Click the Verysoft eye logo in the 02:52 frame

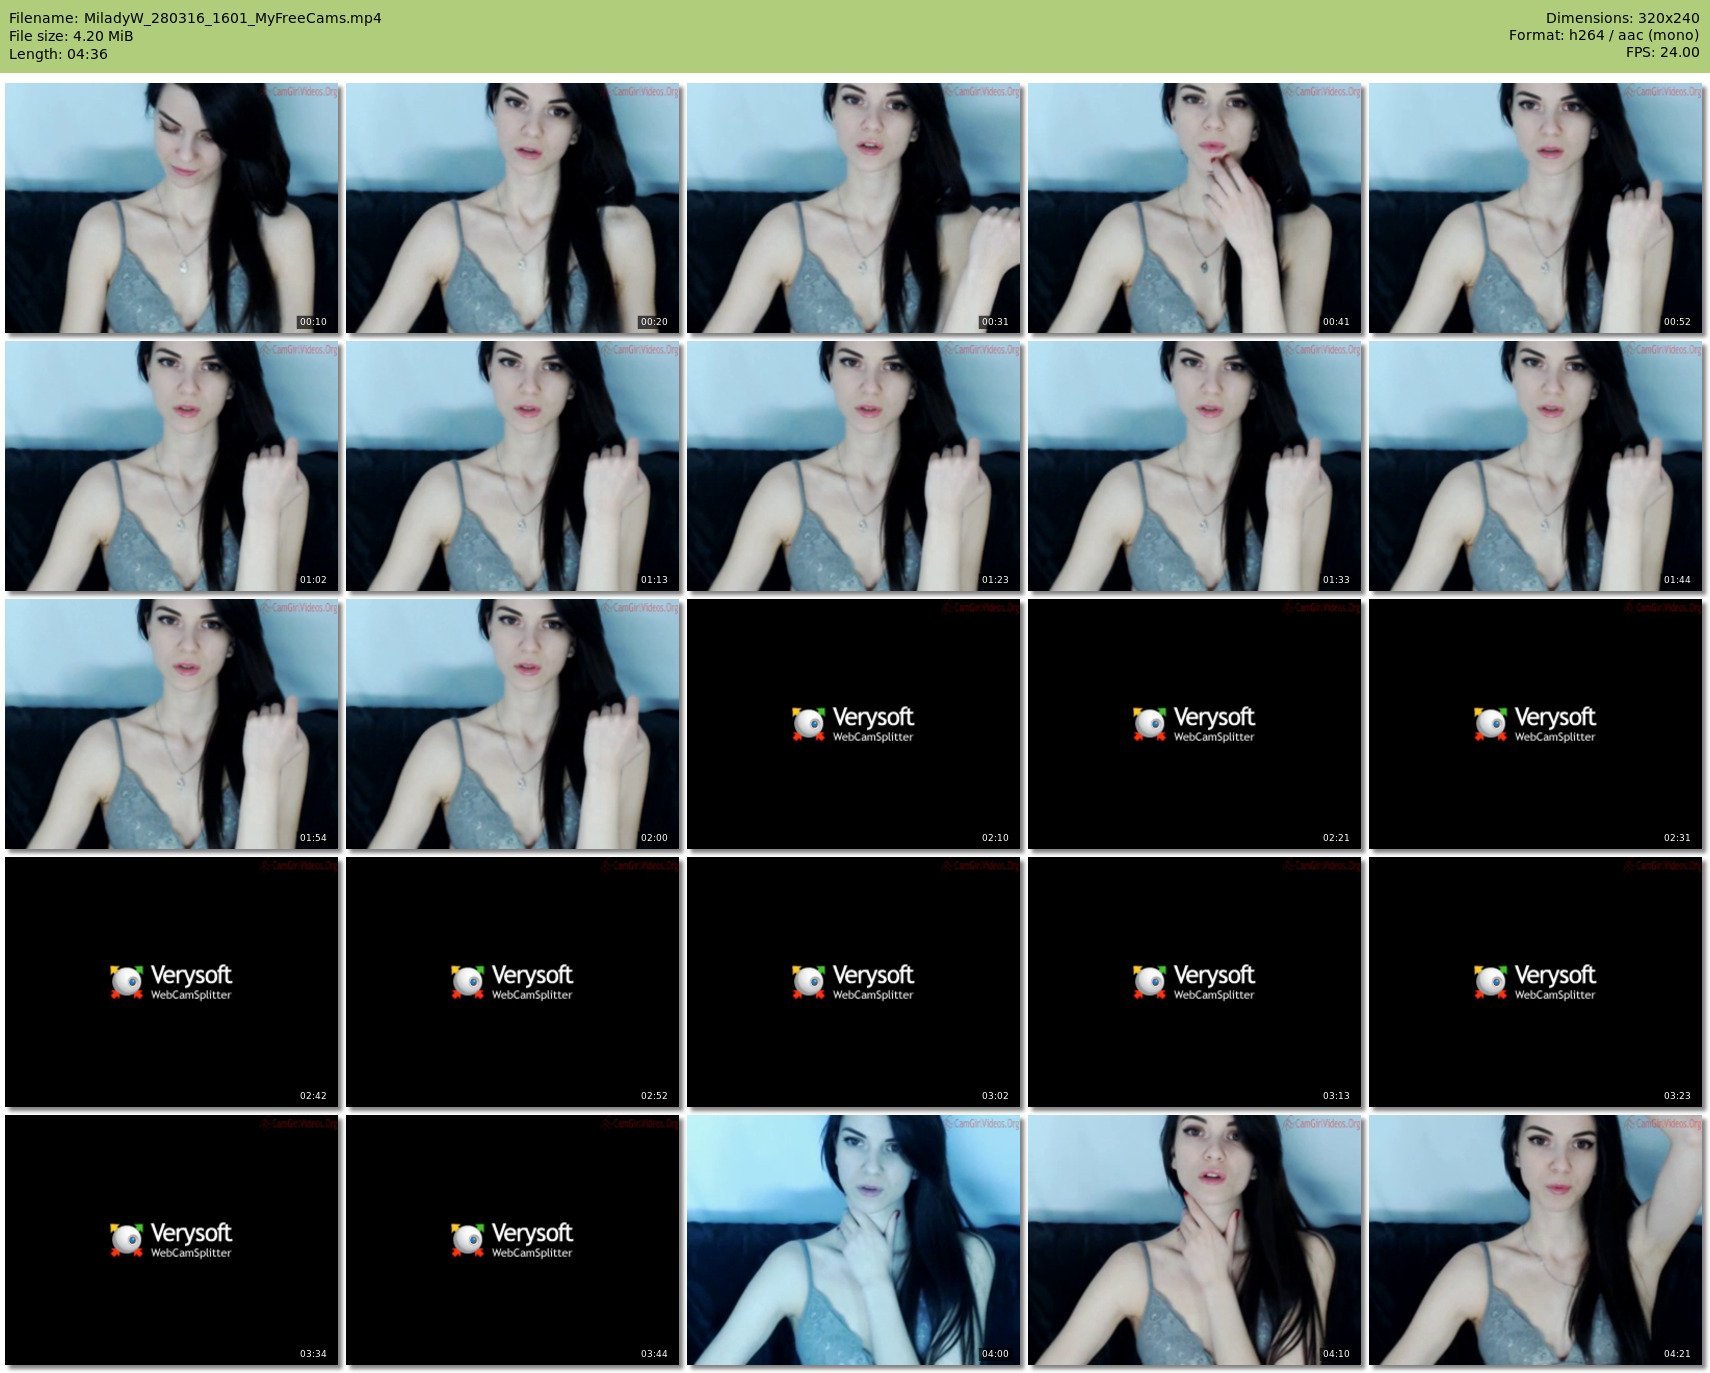coord(467,981)
